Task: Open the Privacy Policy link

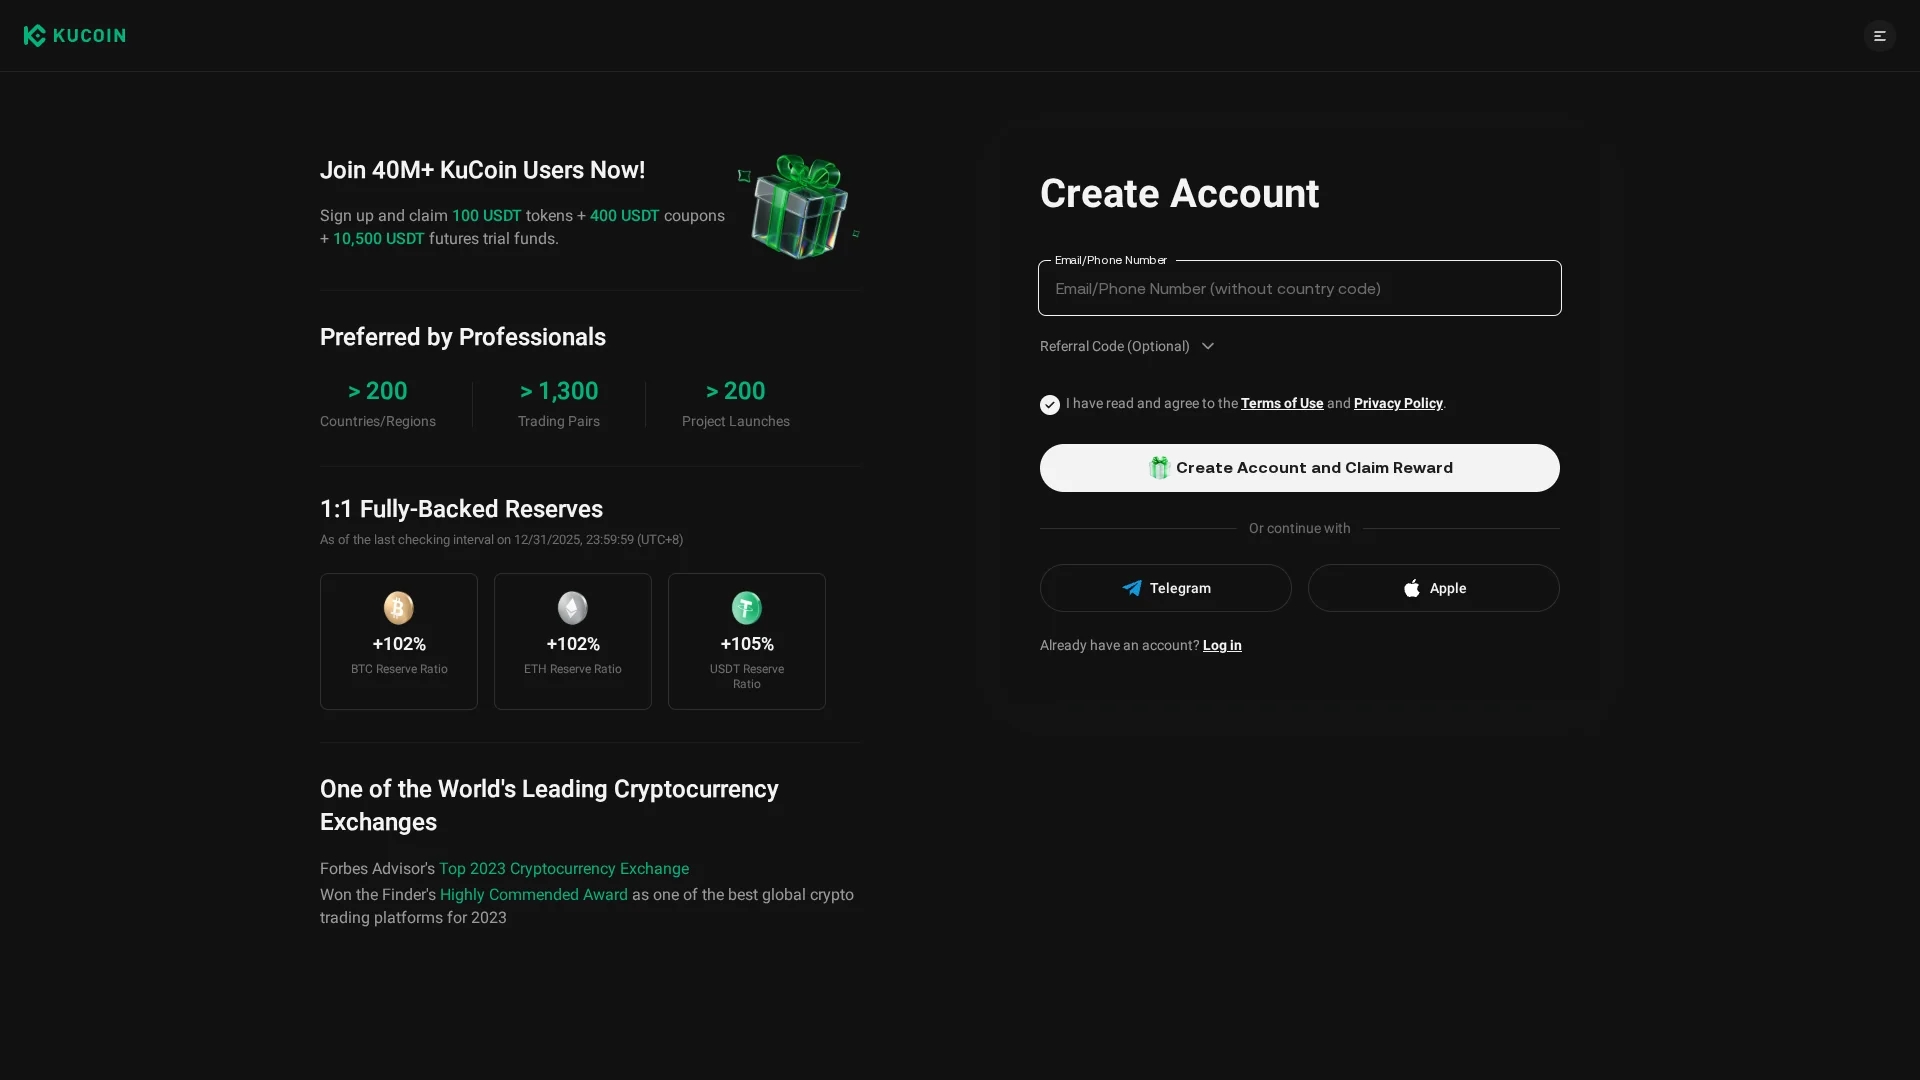Action: pyautogui.click(x=1397, y=403)
